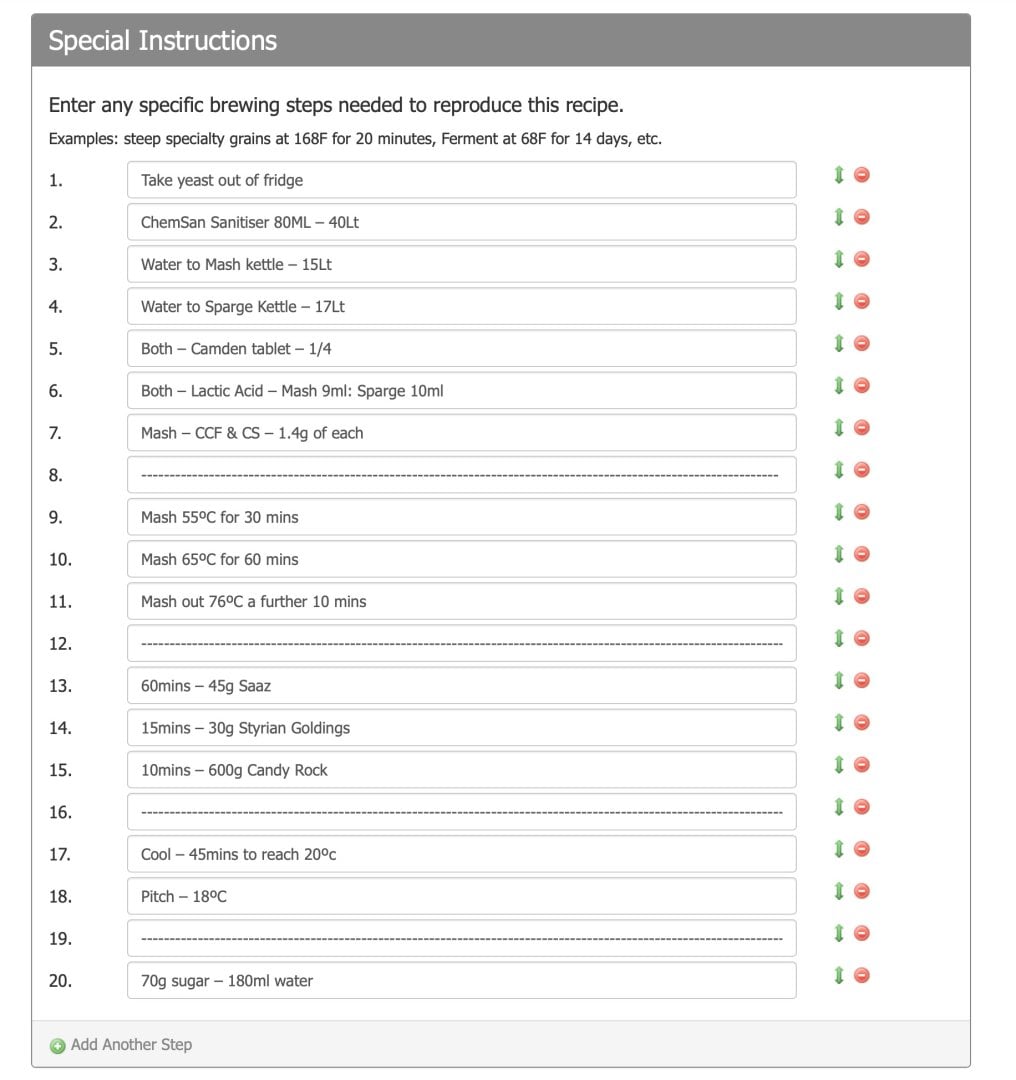Click the green plus icon to add a step
This screenshot has width=1016, height=1080.
point(58,1046)
